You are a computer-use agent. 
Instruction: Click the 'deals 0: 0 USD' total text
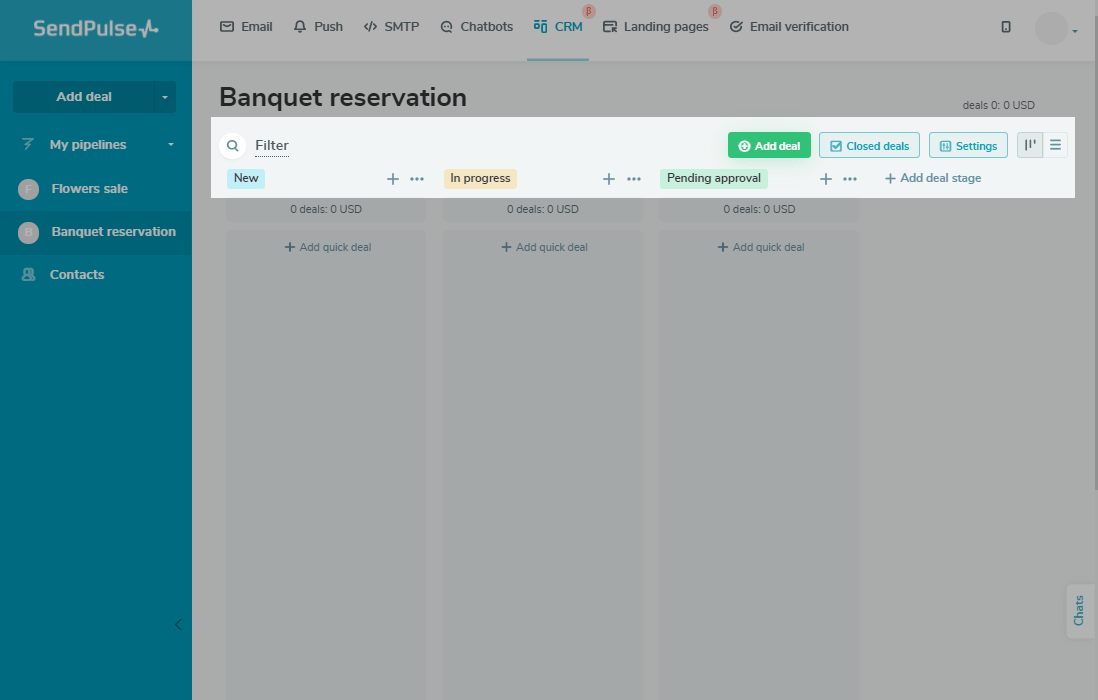tap(999, 105)
